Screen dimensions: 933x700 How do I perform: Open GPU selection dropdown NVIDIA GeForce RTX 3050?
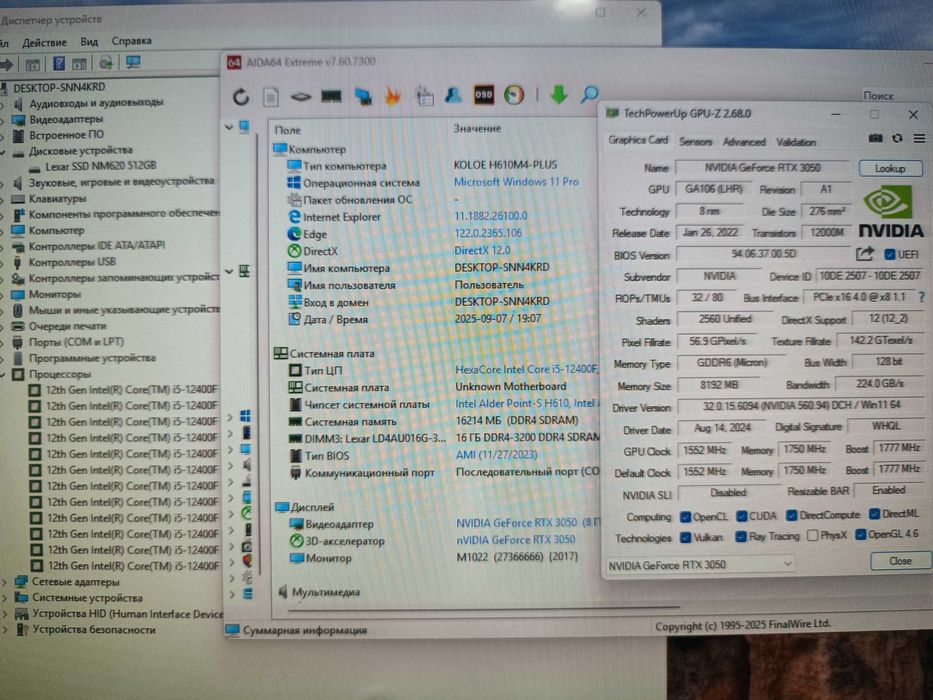pyautogui.click(x=699, y=564)
